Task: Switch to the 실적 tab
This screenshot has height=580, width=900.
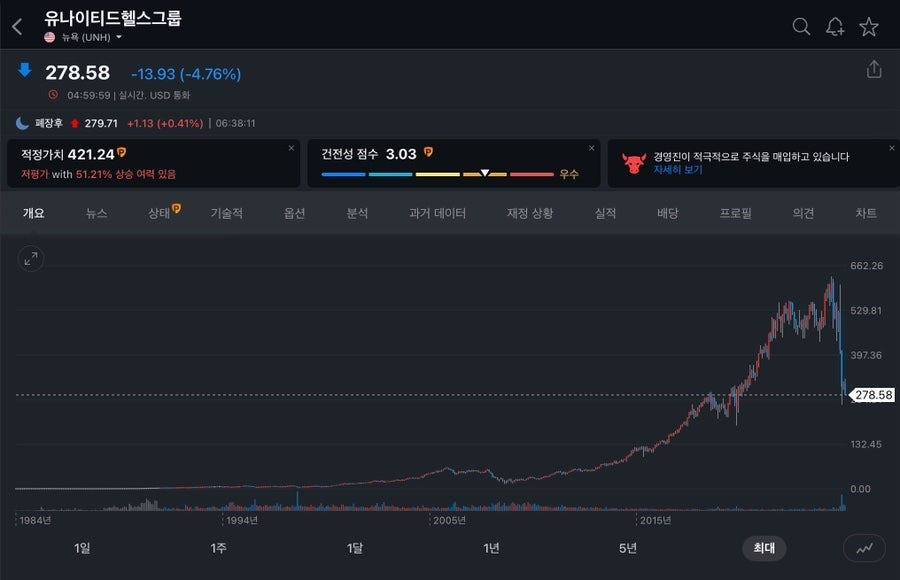Action: (606, 214)
